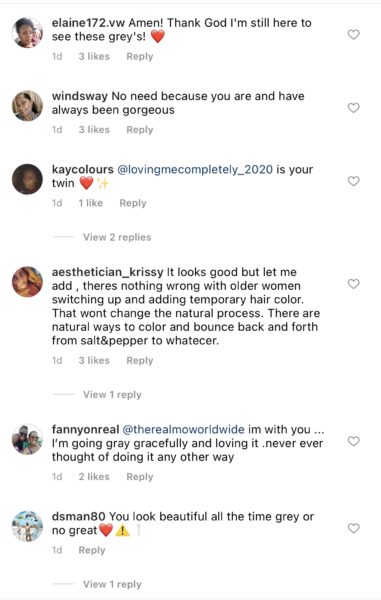The height and width of the screenshot is (600, 381).
Task: Heart the aesthetician_krissy comment
Action: coord(353,284)
